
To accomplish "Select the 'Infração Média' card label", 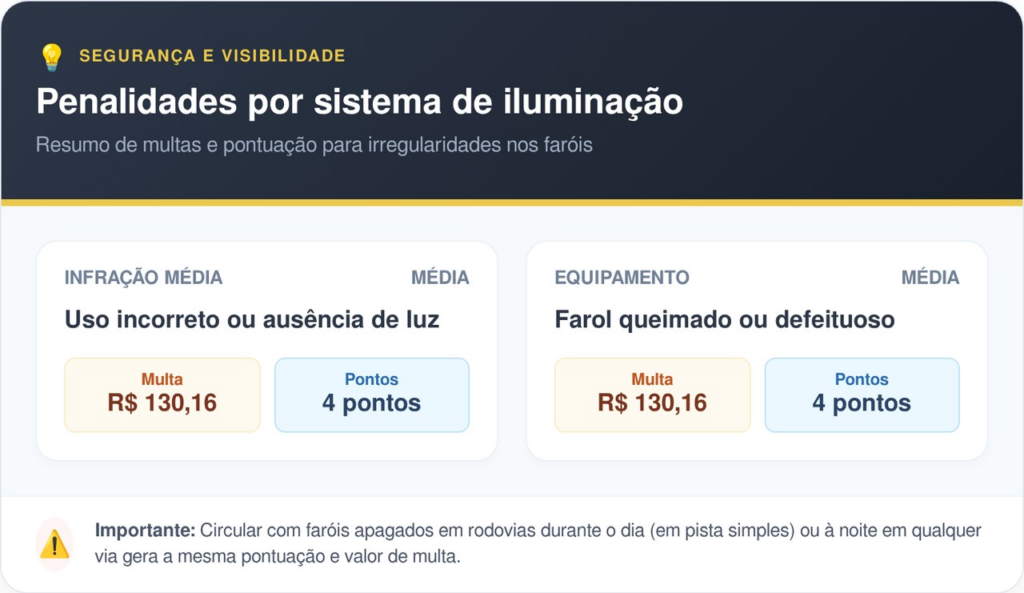I will pyautogui.click(x=143, y=278).
